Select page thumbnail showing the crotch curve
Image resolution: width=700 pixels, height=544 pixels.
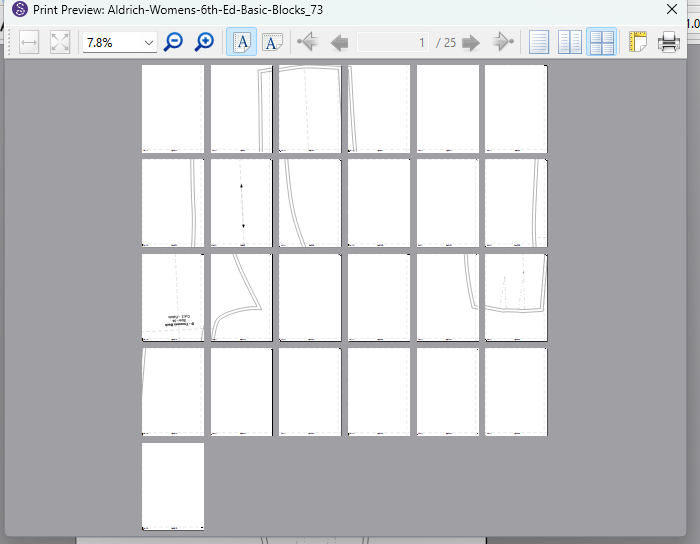pyautogui.click(x=242, y=298)
